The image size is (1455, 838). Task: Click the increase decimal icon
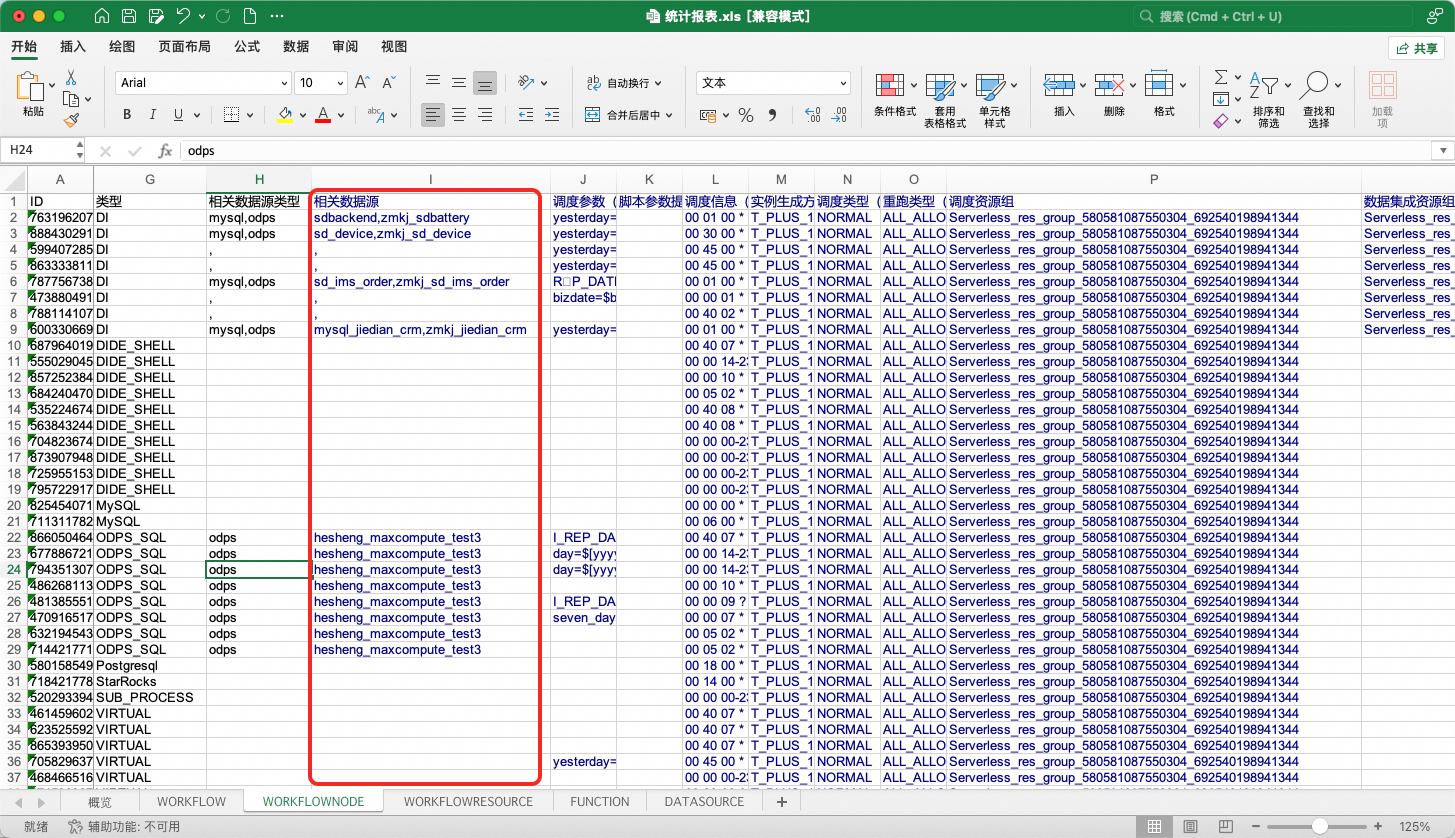(x=812, y=115)
